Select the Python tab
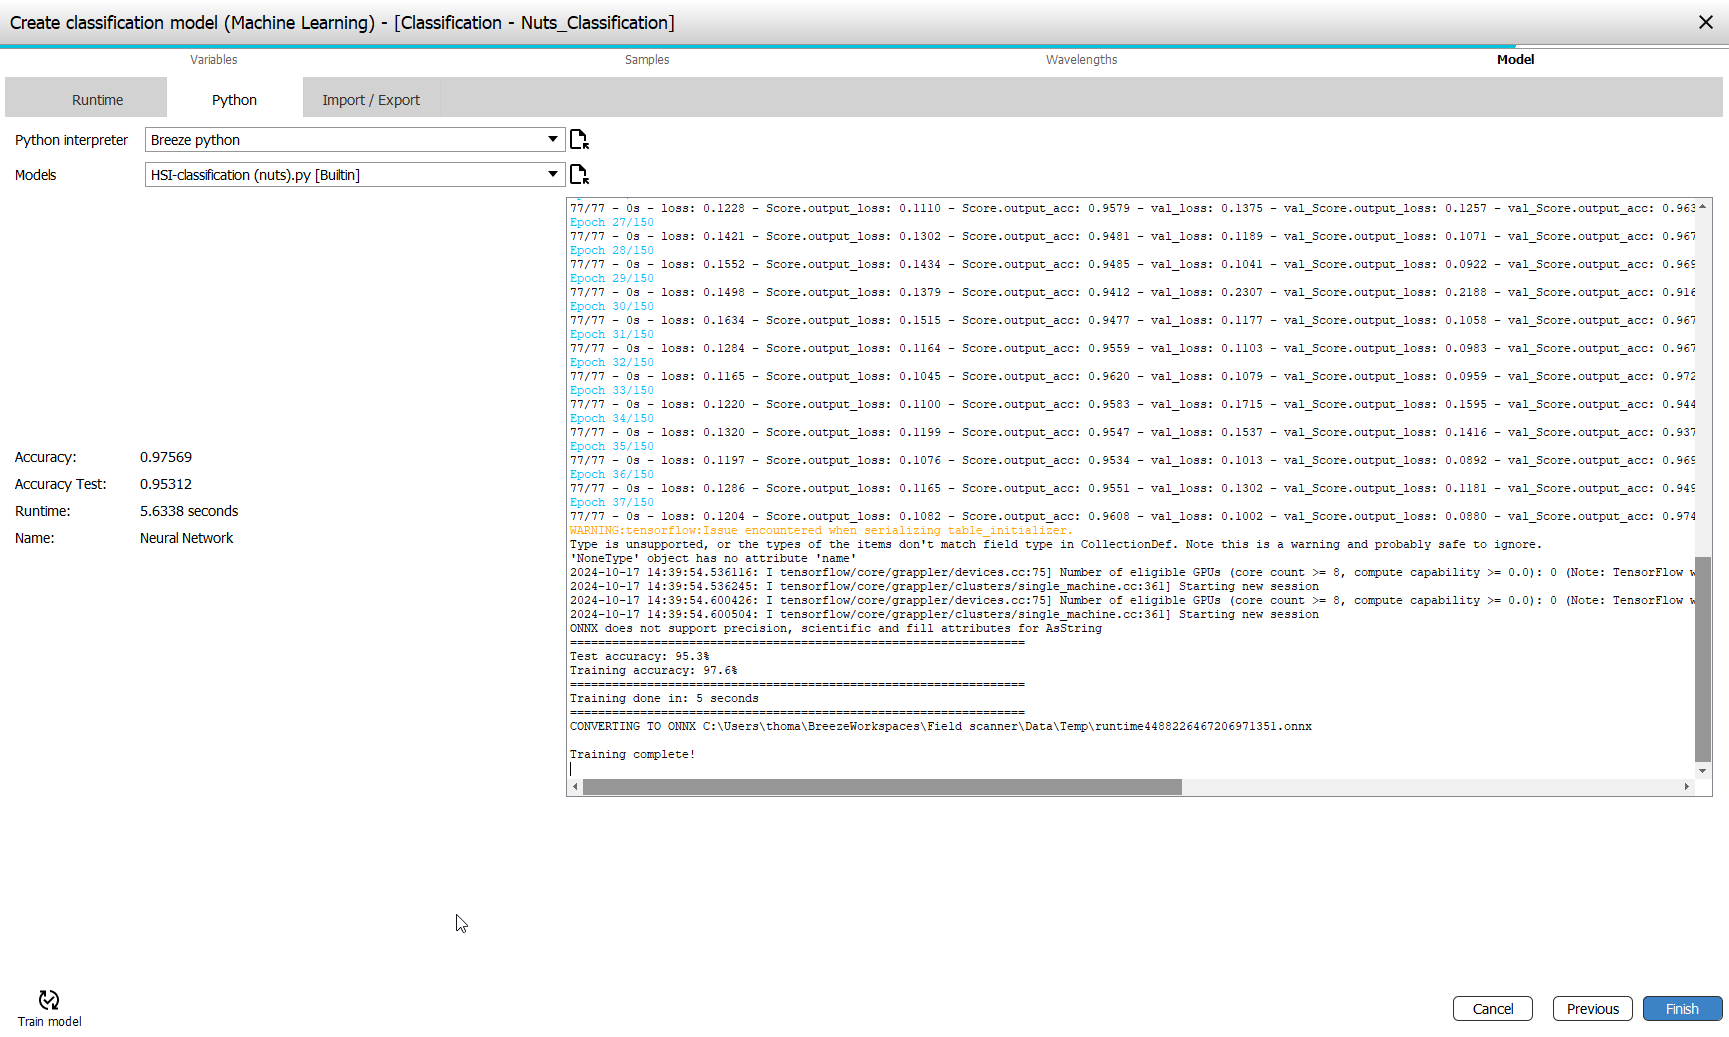Viewport: 1729px width, 1037px height. coord(234,100)
